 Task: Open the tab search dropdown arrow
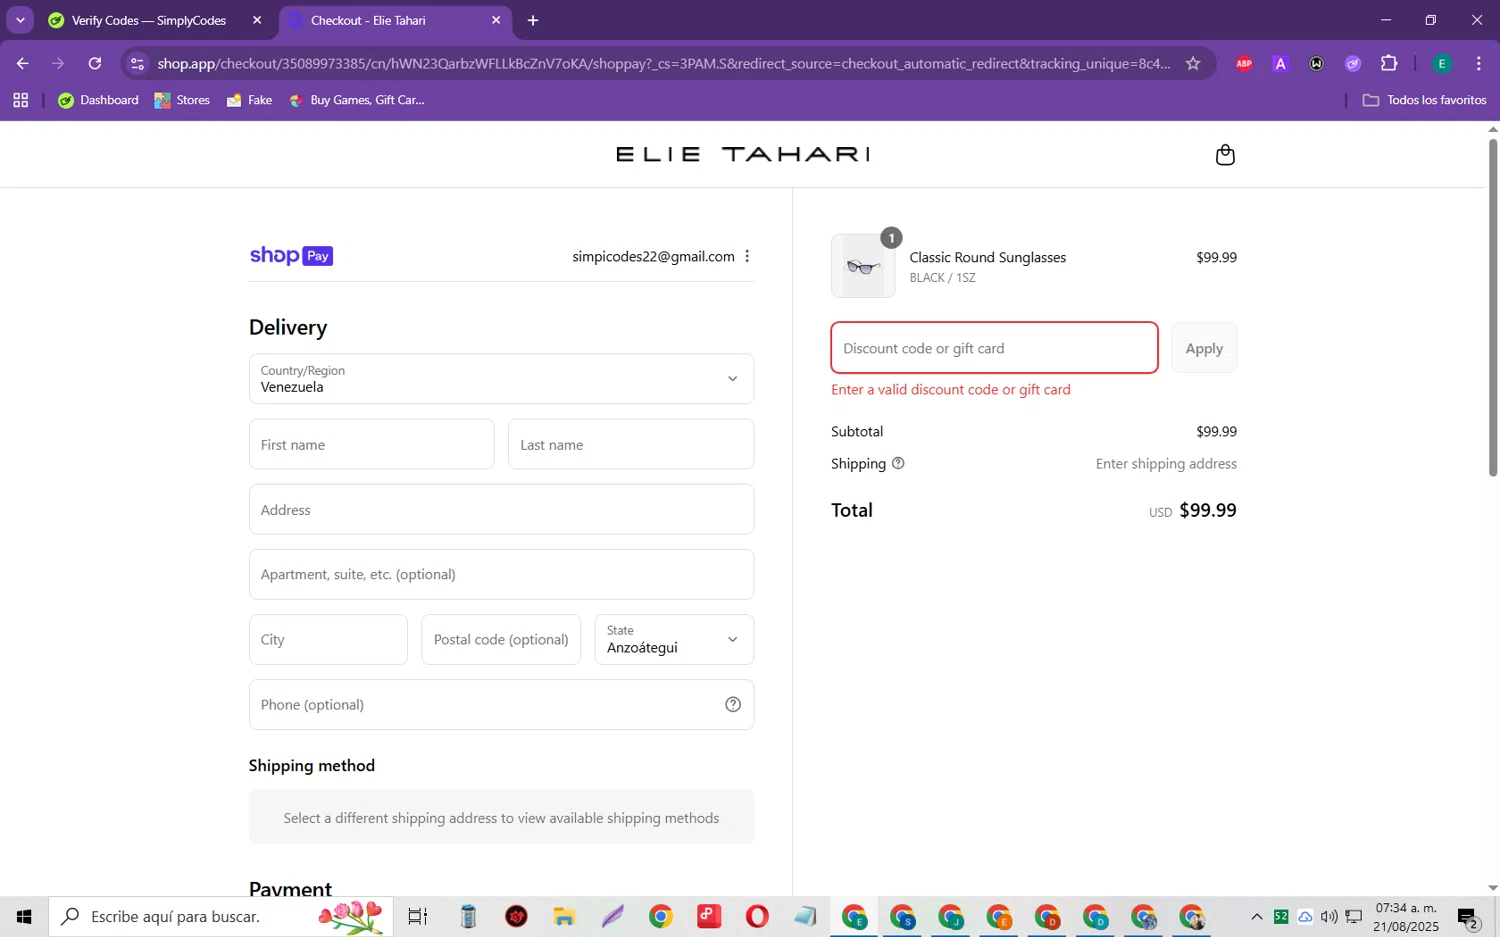coord(20,20)
